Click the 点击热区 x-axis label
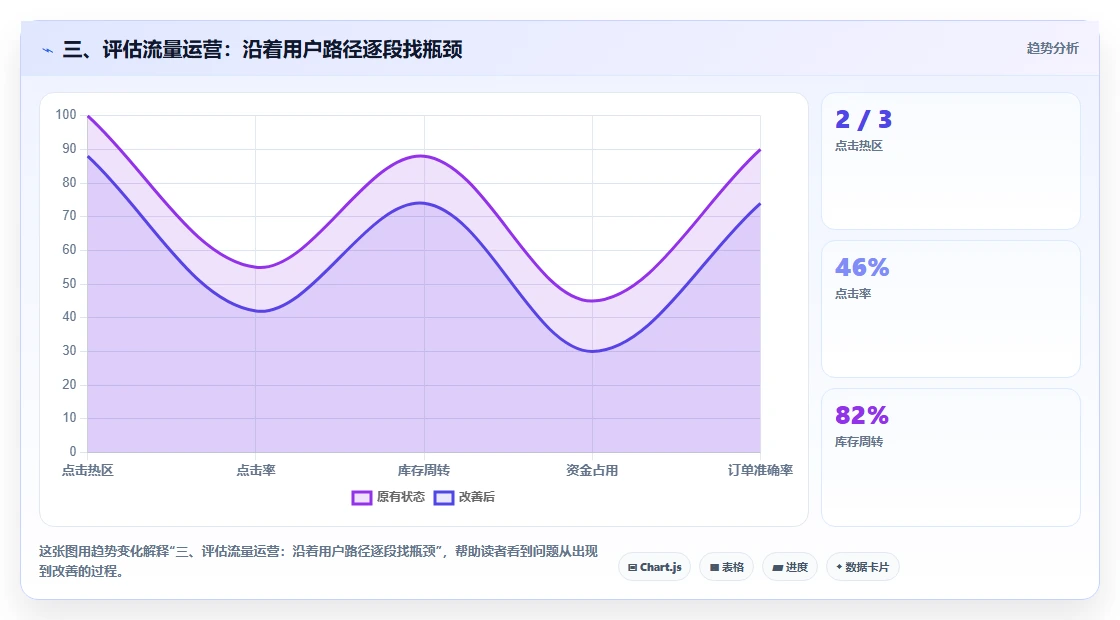Screen dimensions: 1120x620 [87, 470]
